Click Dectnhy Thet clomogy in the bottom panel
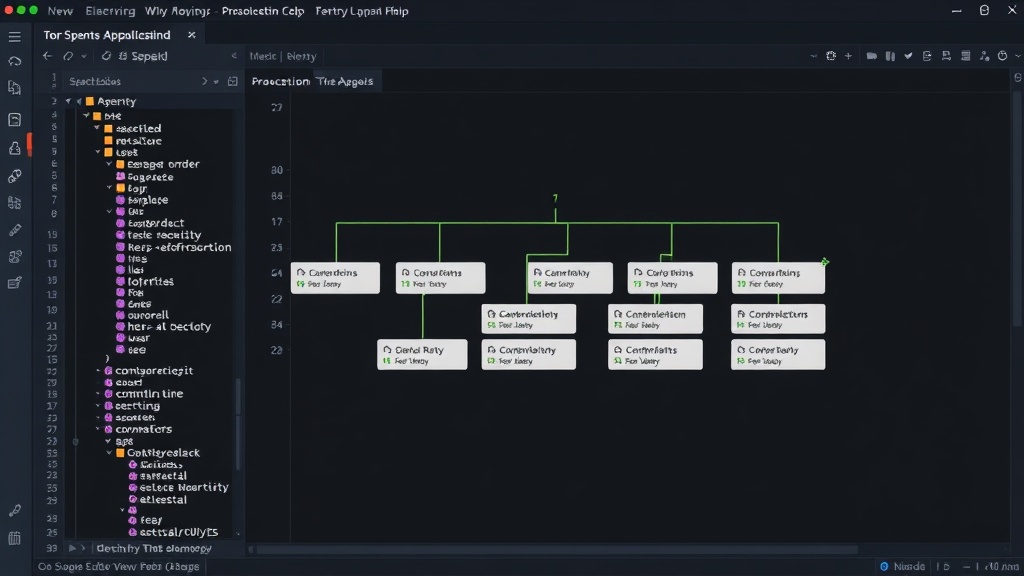This screenshot has width=1024, height=576. tap(154, 548)
